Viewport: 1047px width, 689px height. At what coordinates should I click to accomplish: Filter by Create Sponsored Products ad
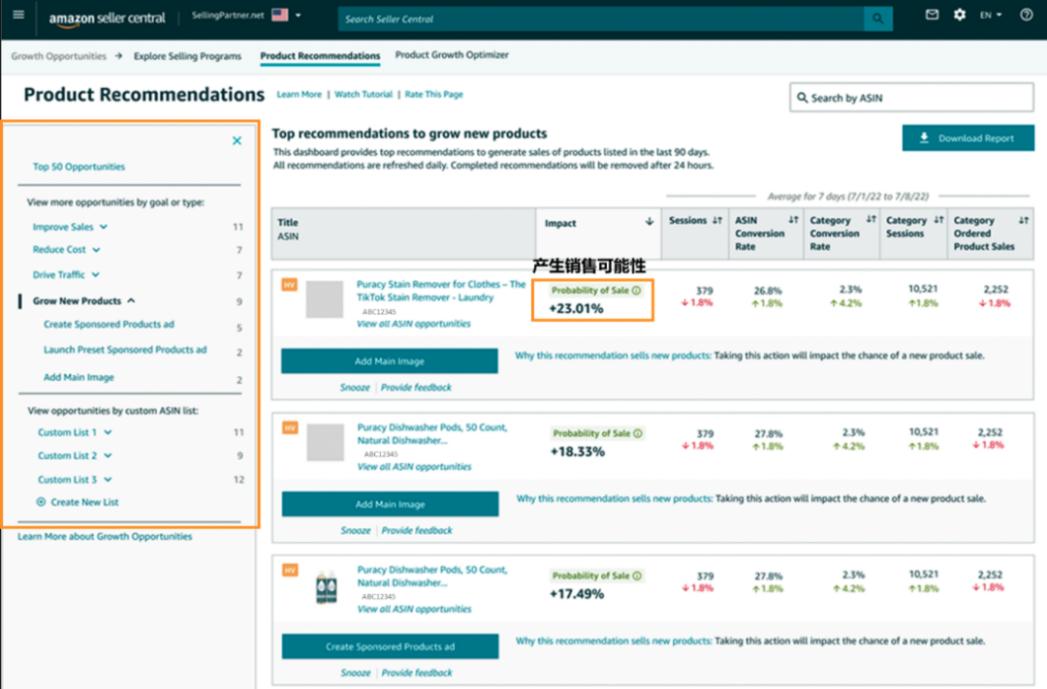pyautogui.click(x=109, y=324)
